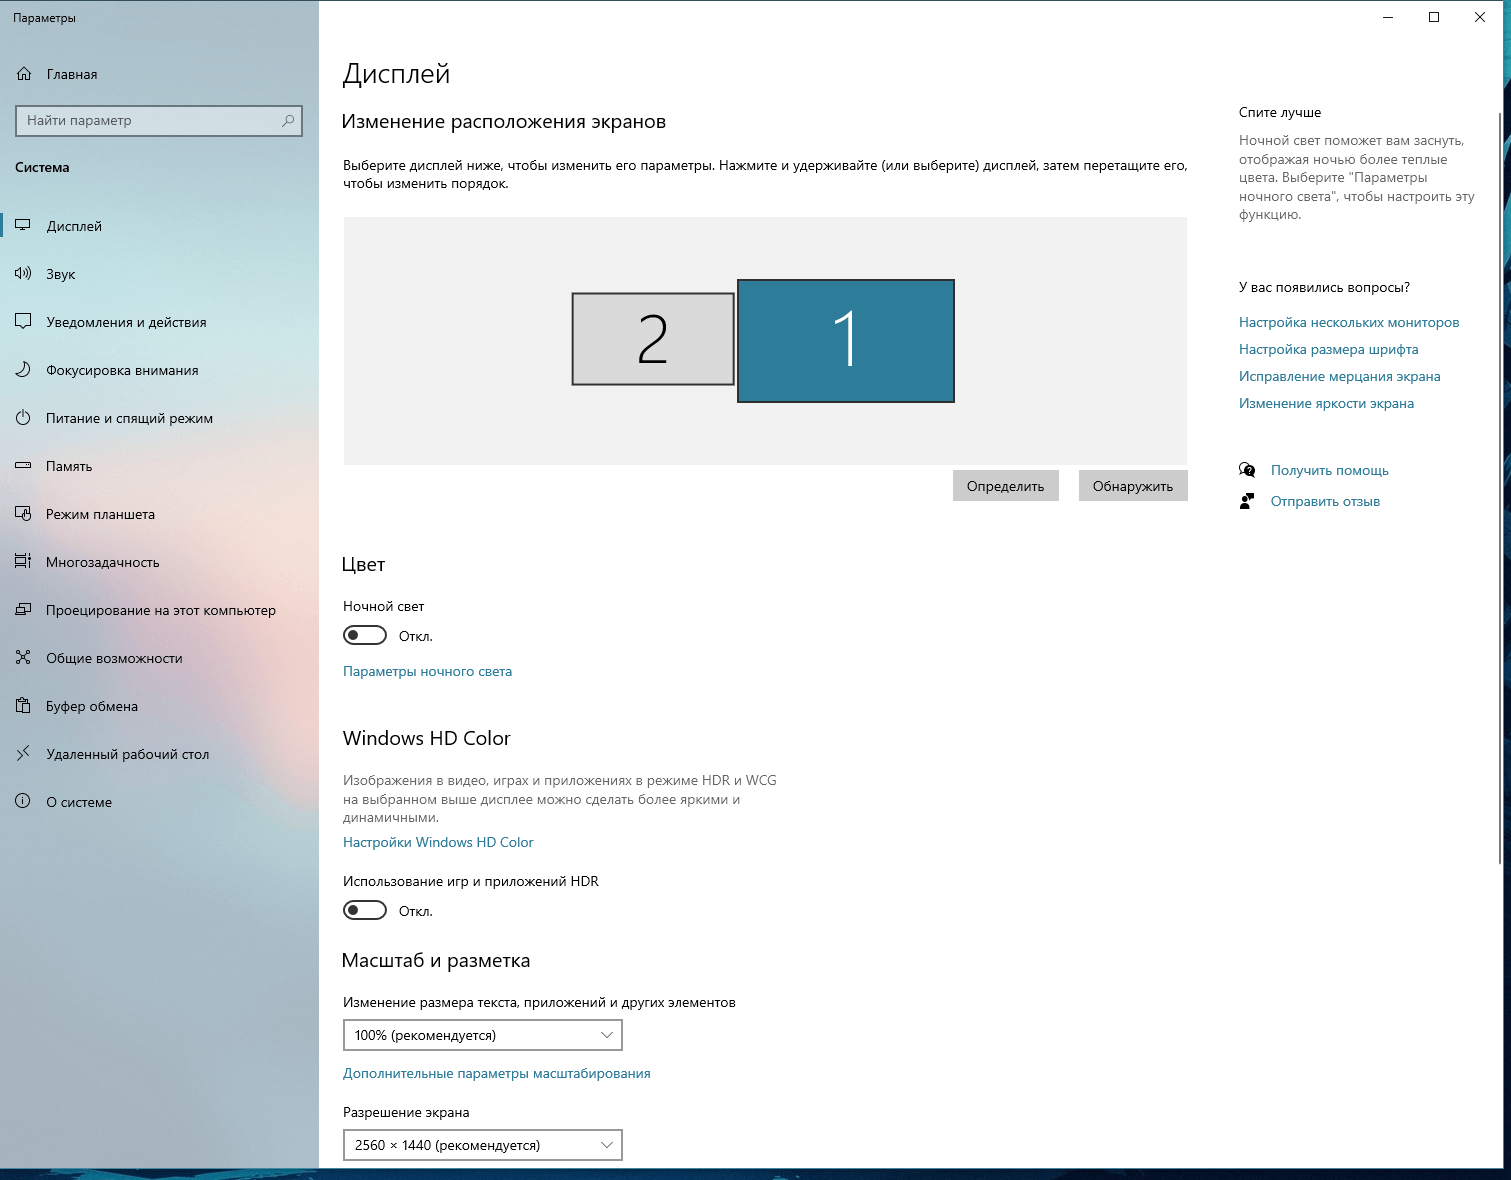Click the Обнаружить button
This screenshot has width=1511, height=1180.
tap(1133, 486)
